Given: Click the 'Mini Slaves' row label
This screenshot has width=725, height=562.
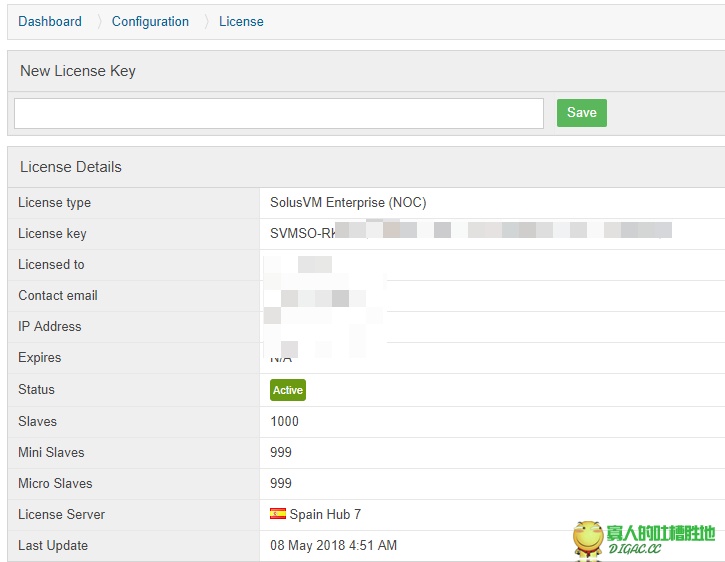Looking at the screenshot, I should [51, 452].
